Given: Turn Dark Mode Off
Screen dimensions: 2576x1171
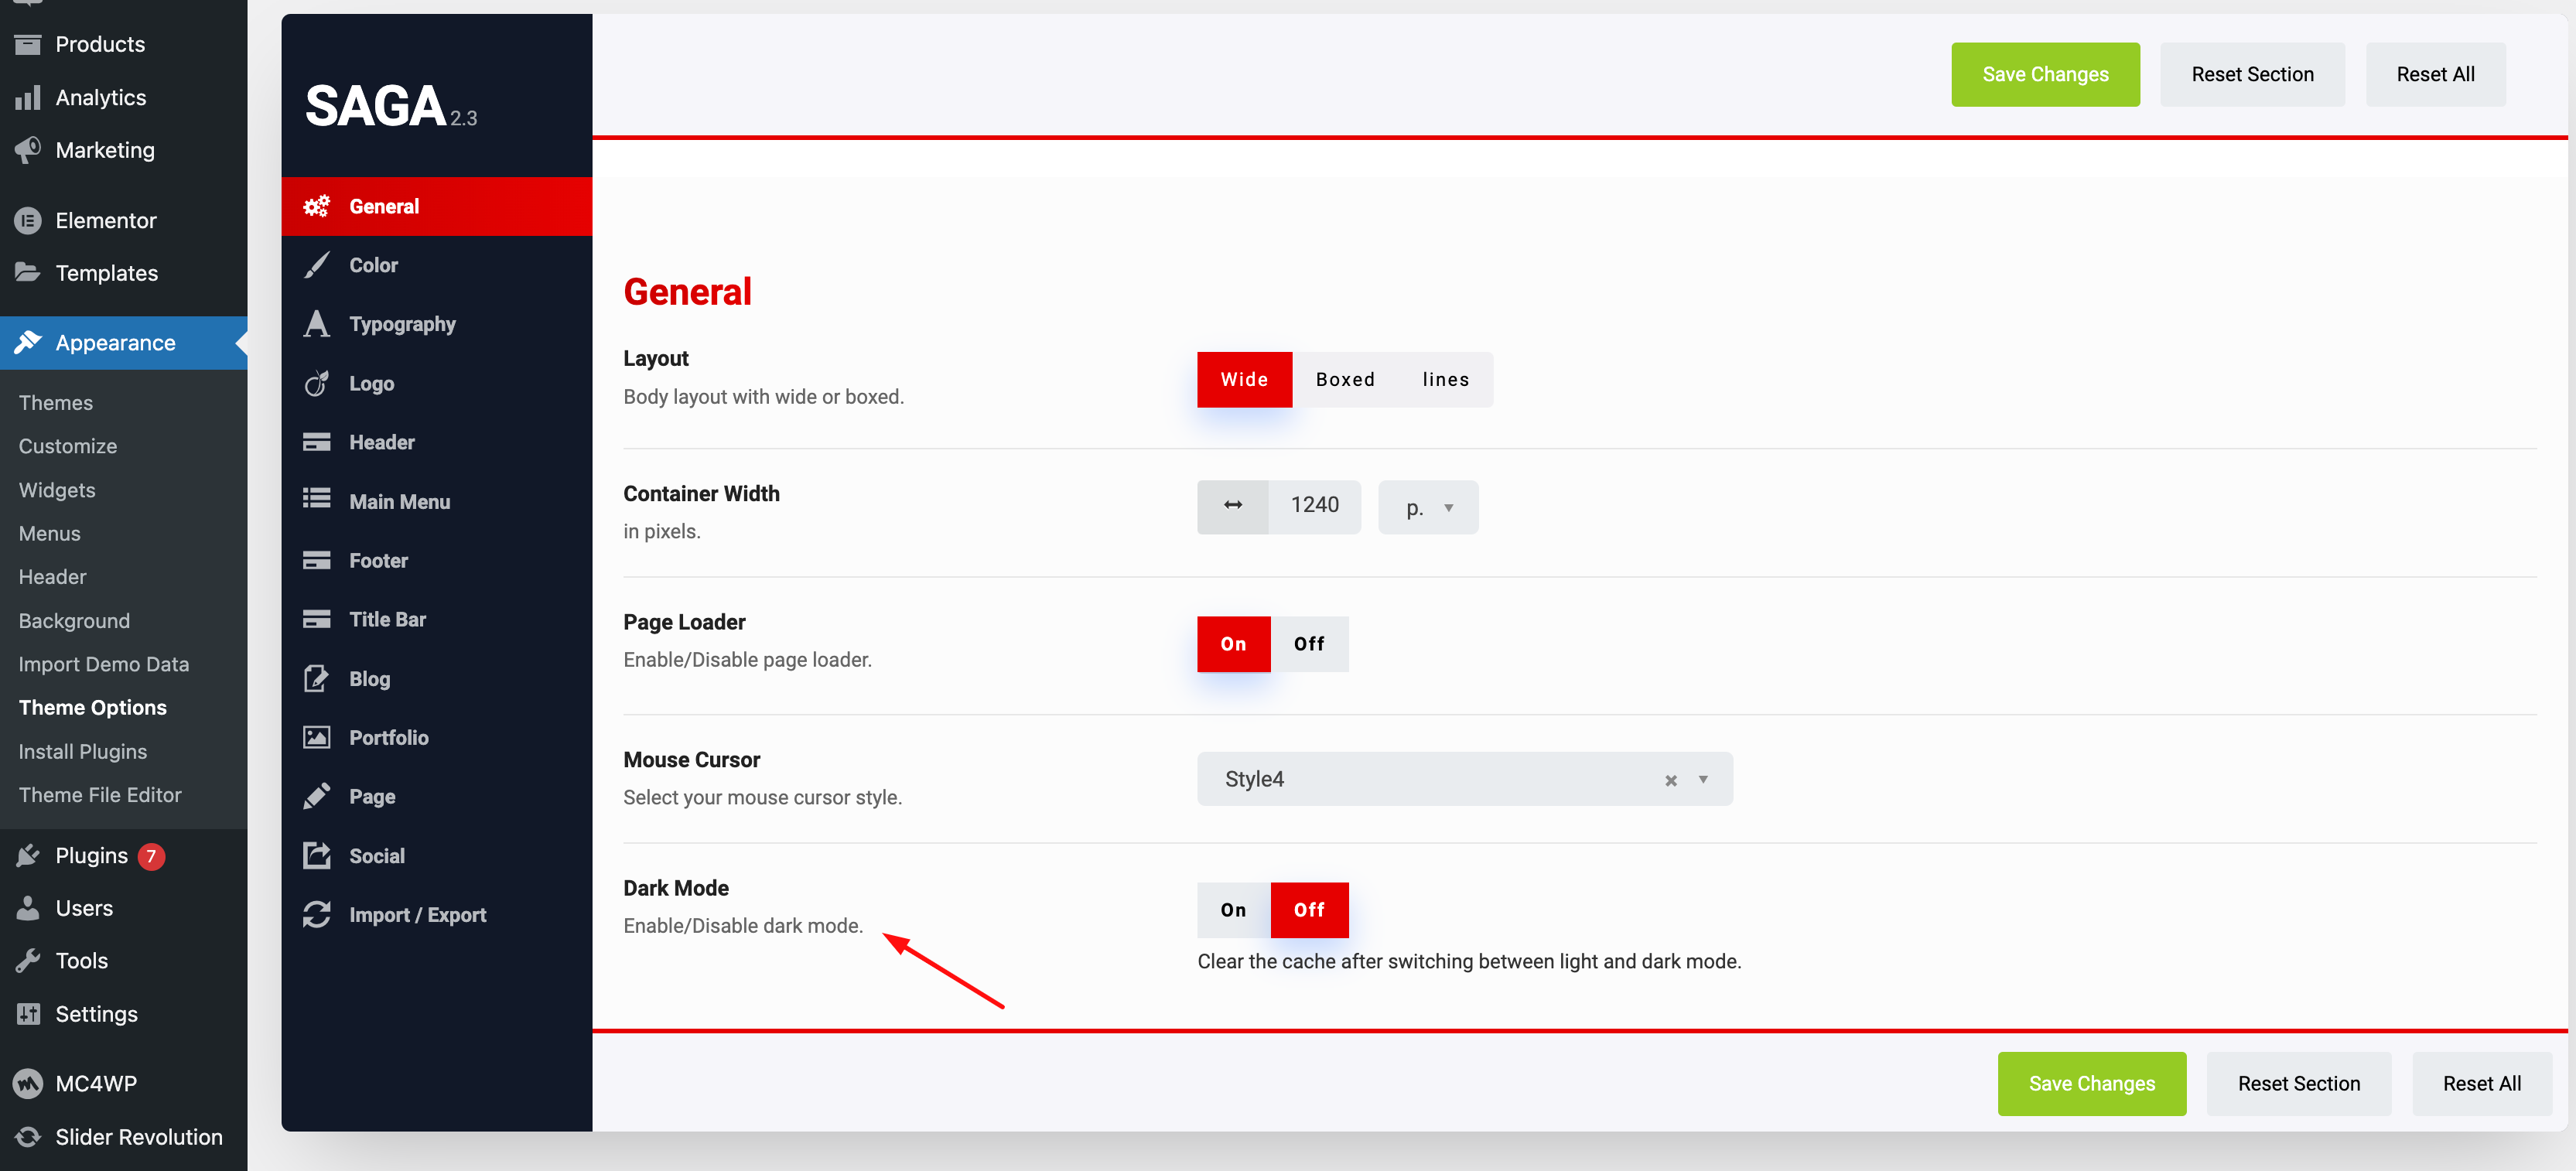Looking at the screenshot, I should coord(1309,910).
